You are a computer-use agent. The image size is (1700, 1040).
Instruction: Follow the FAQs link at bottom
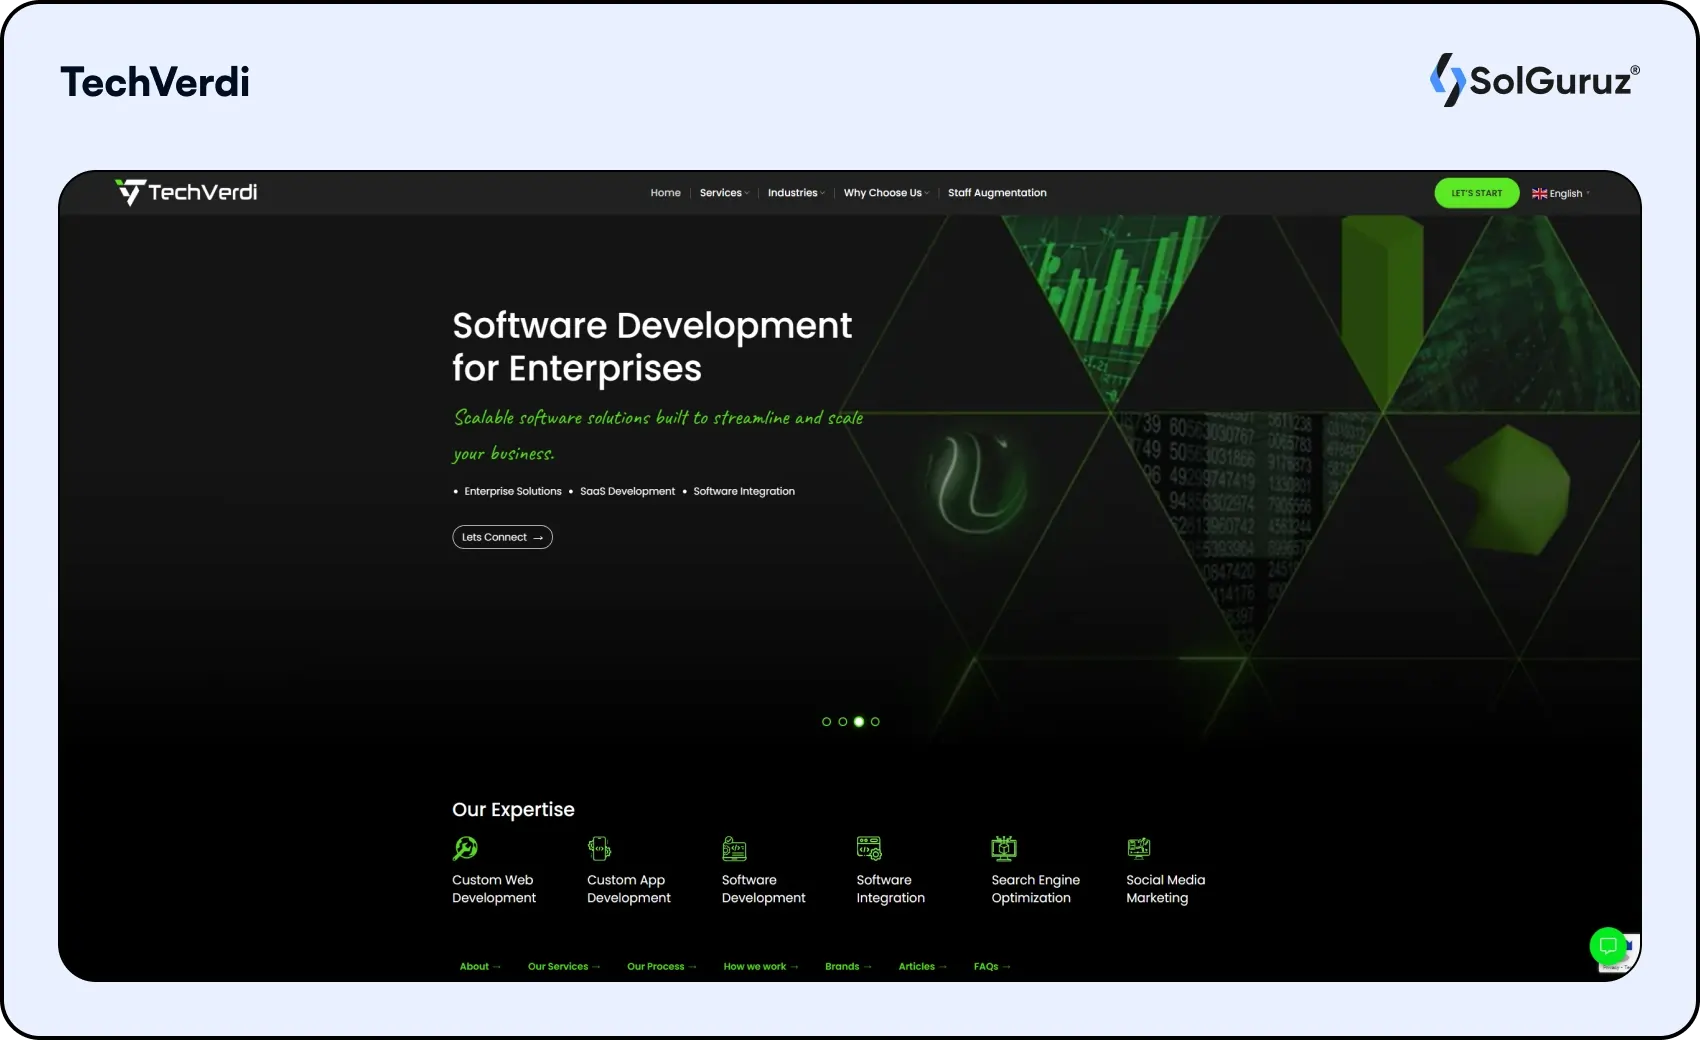[x=991, y=966]
